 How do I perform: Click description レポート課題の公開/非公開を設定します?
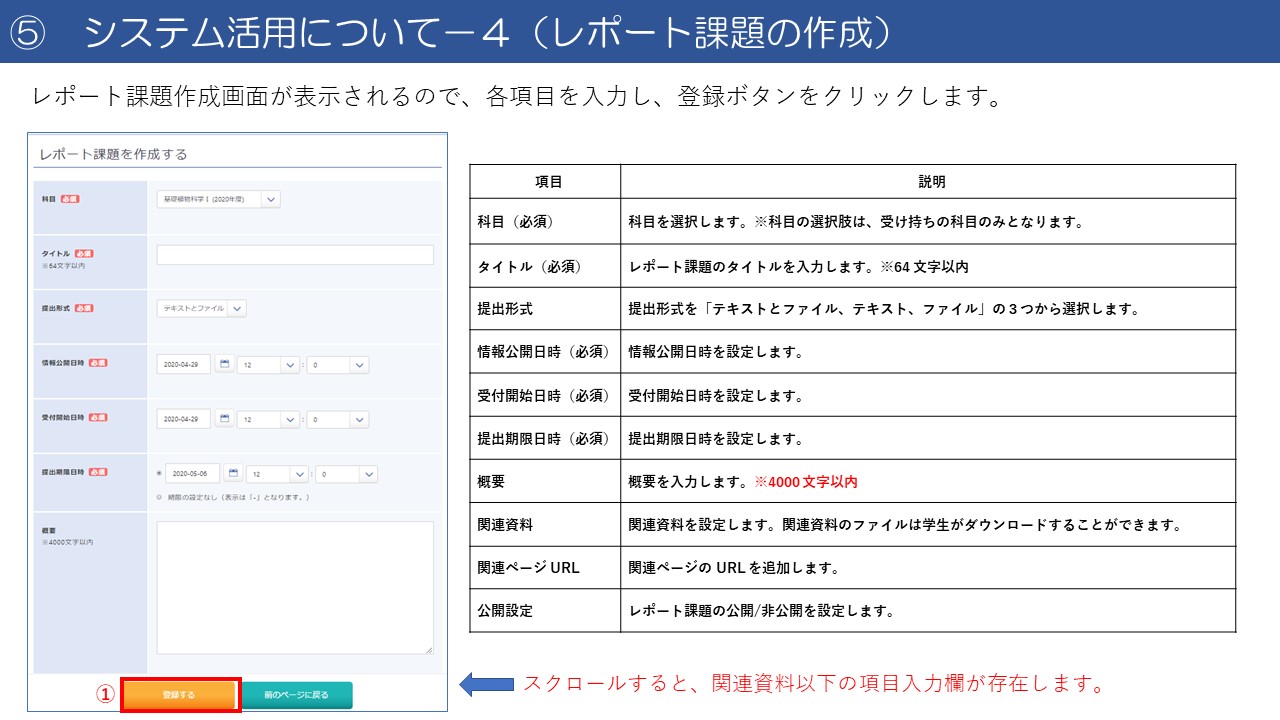(x=761, y=610)
